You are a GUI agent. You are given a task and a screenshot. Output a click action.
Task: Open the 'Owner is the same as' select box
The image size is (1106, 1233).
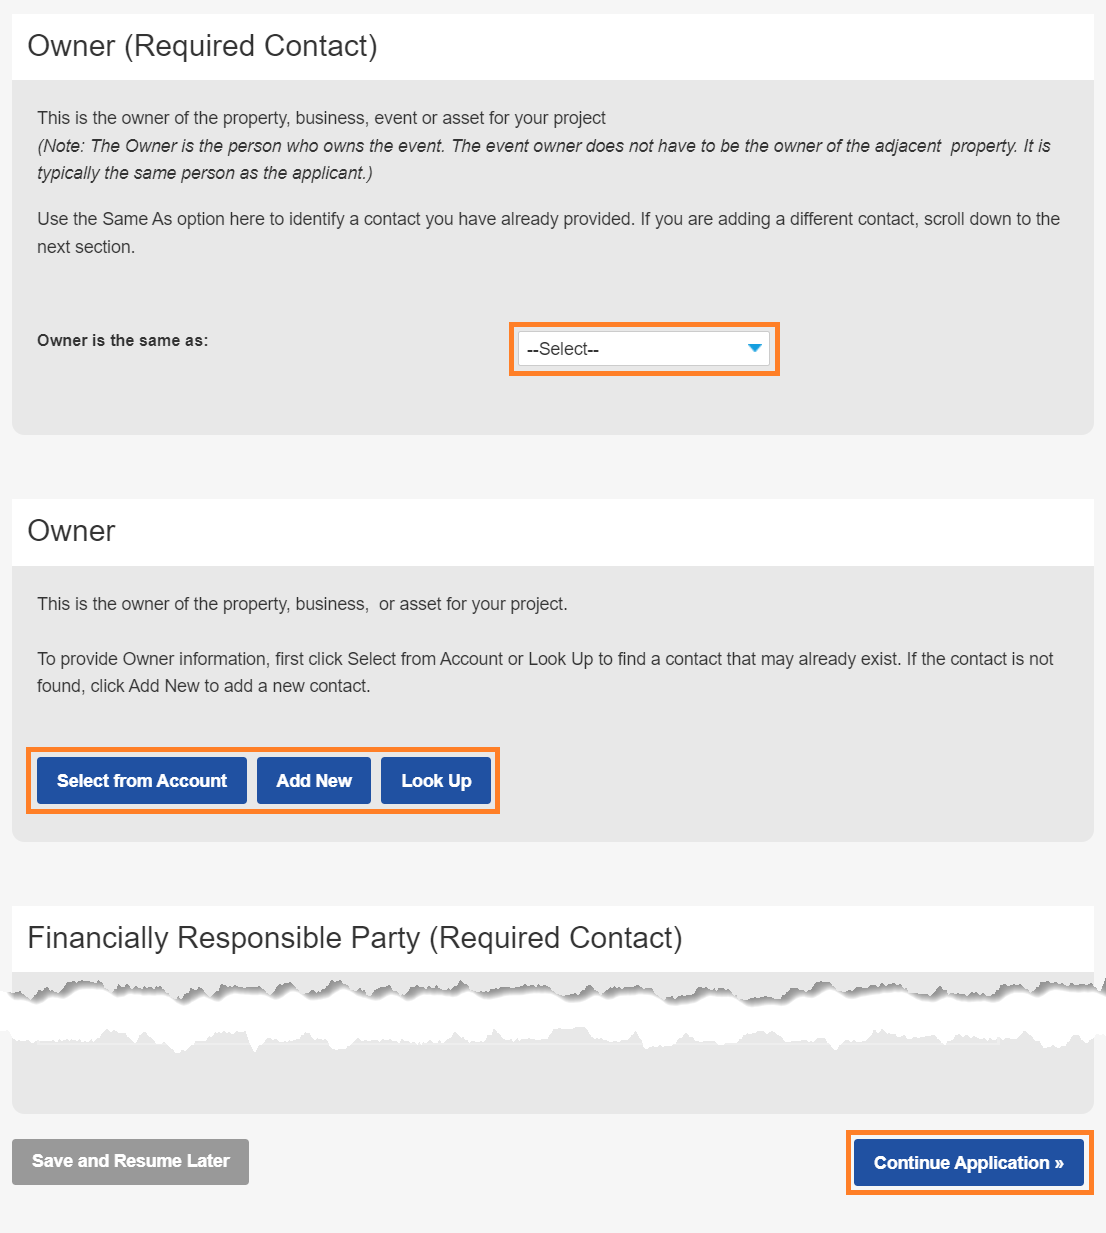pos(643,349)
